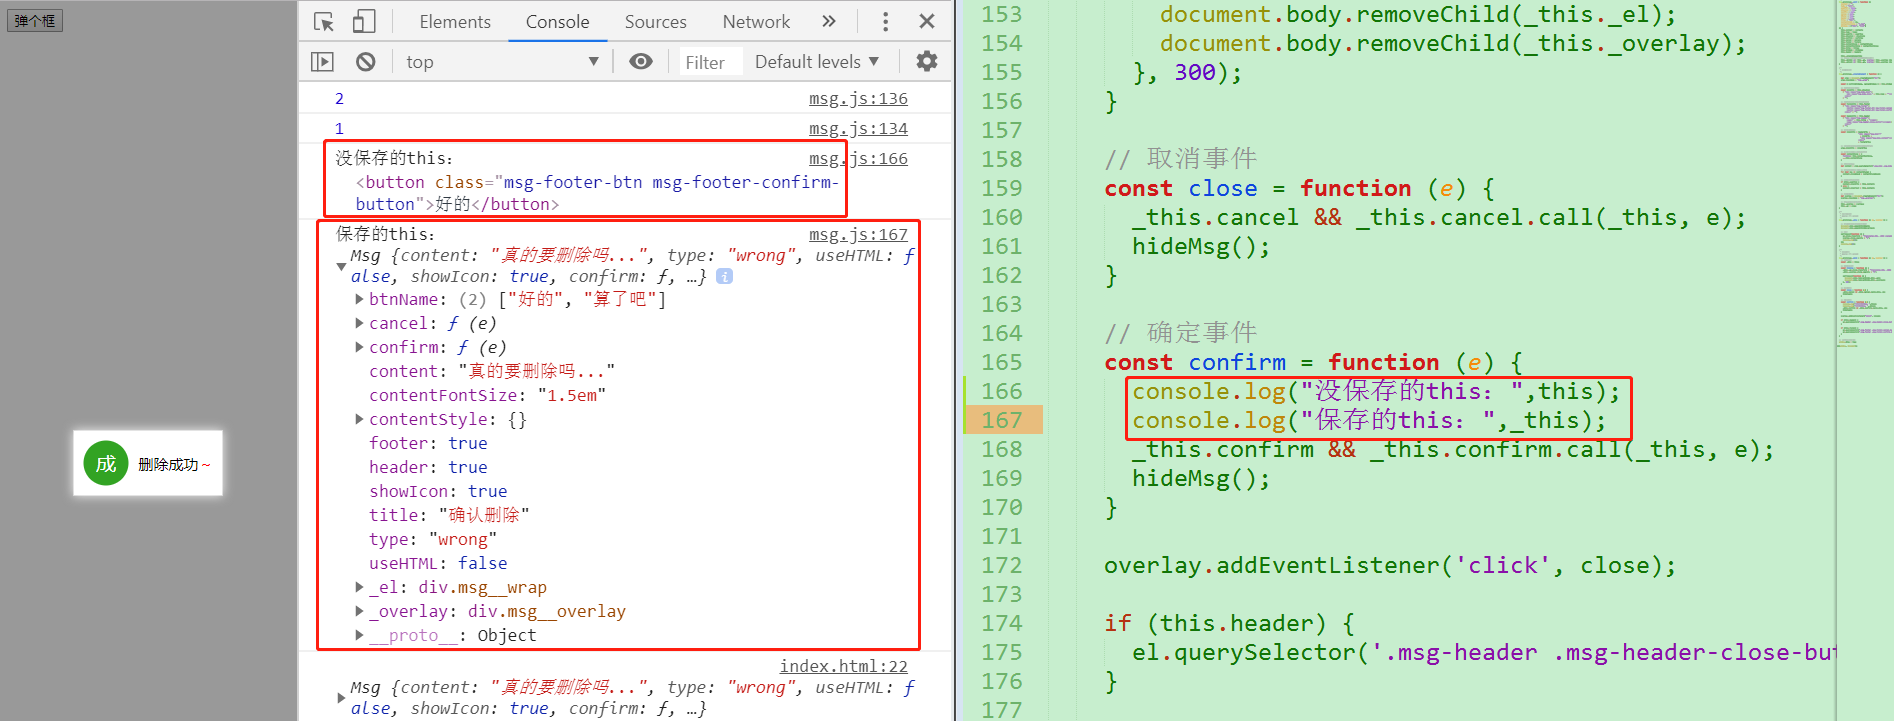Viewport: 1894px width, 721px height.
Task: Click the console log value 1
Action: point(339,128)
